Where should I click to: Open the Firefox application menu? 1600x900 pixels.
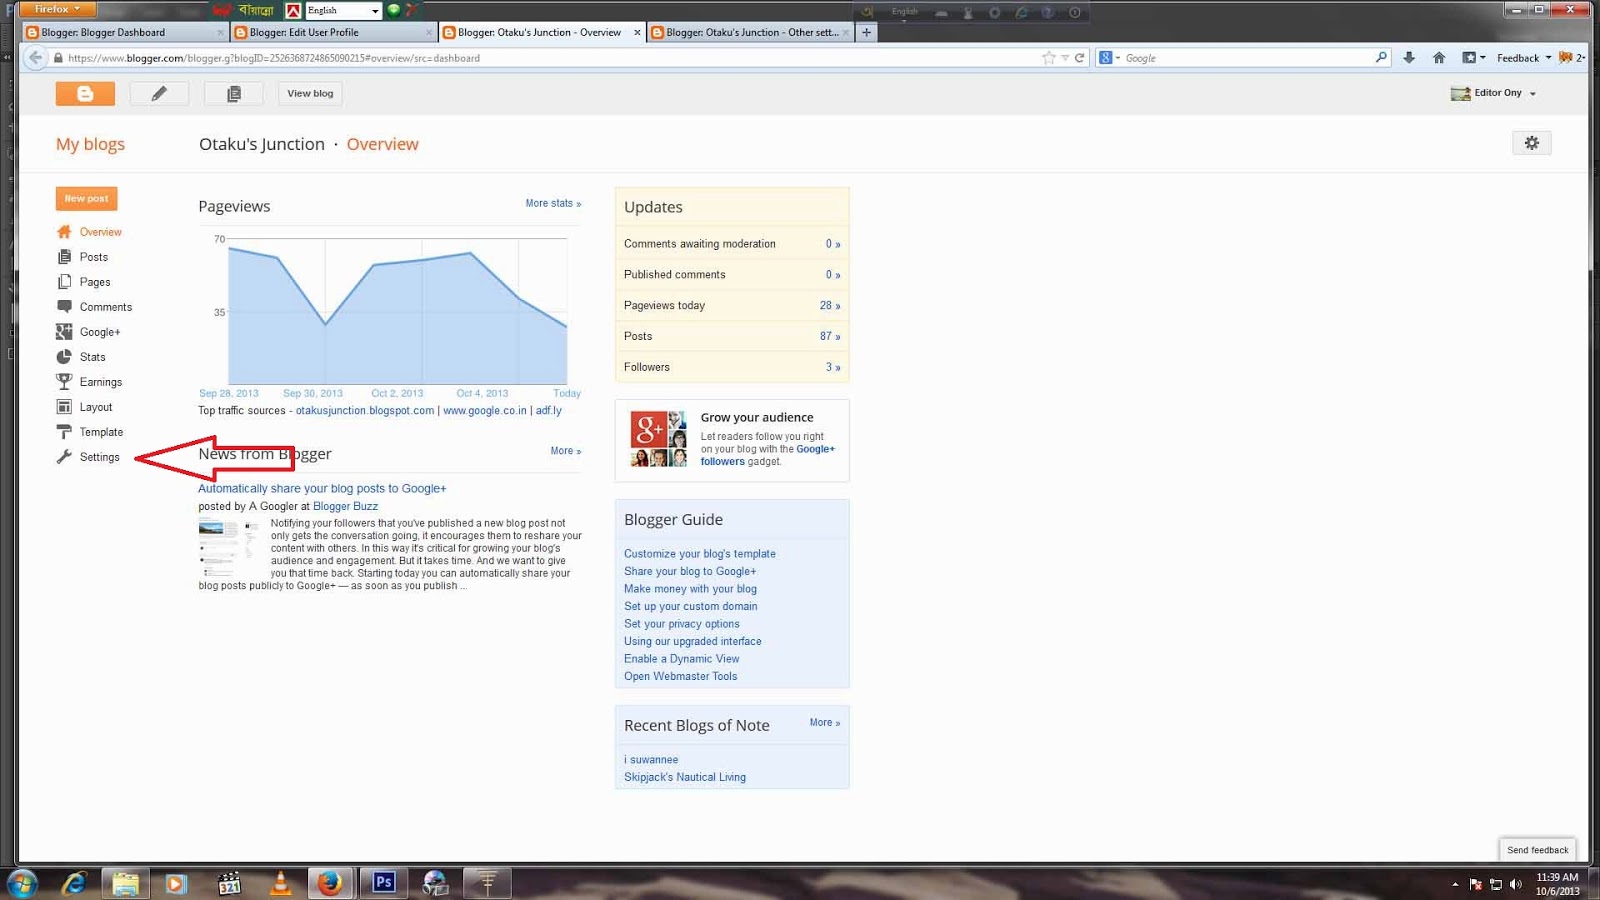click(x=58, y=9)
